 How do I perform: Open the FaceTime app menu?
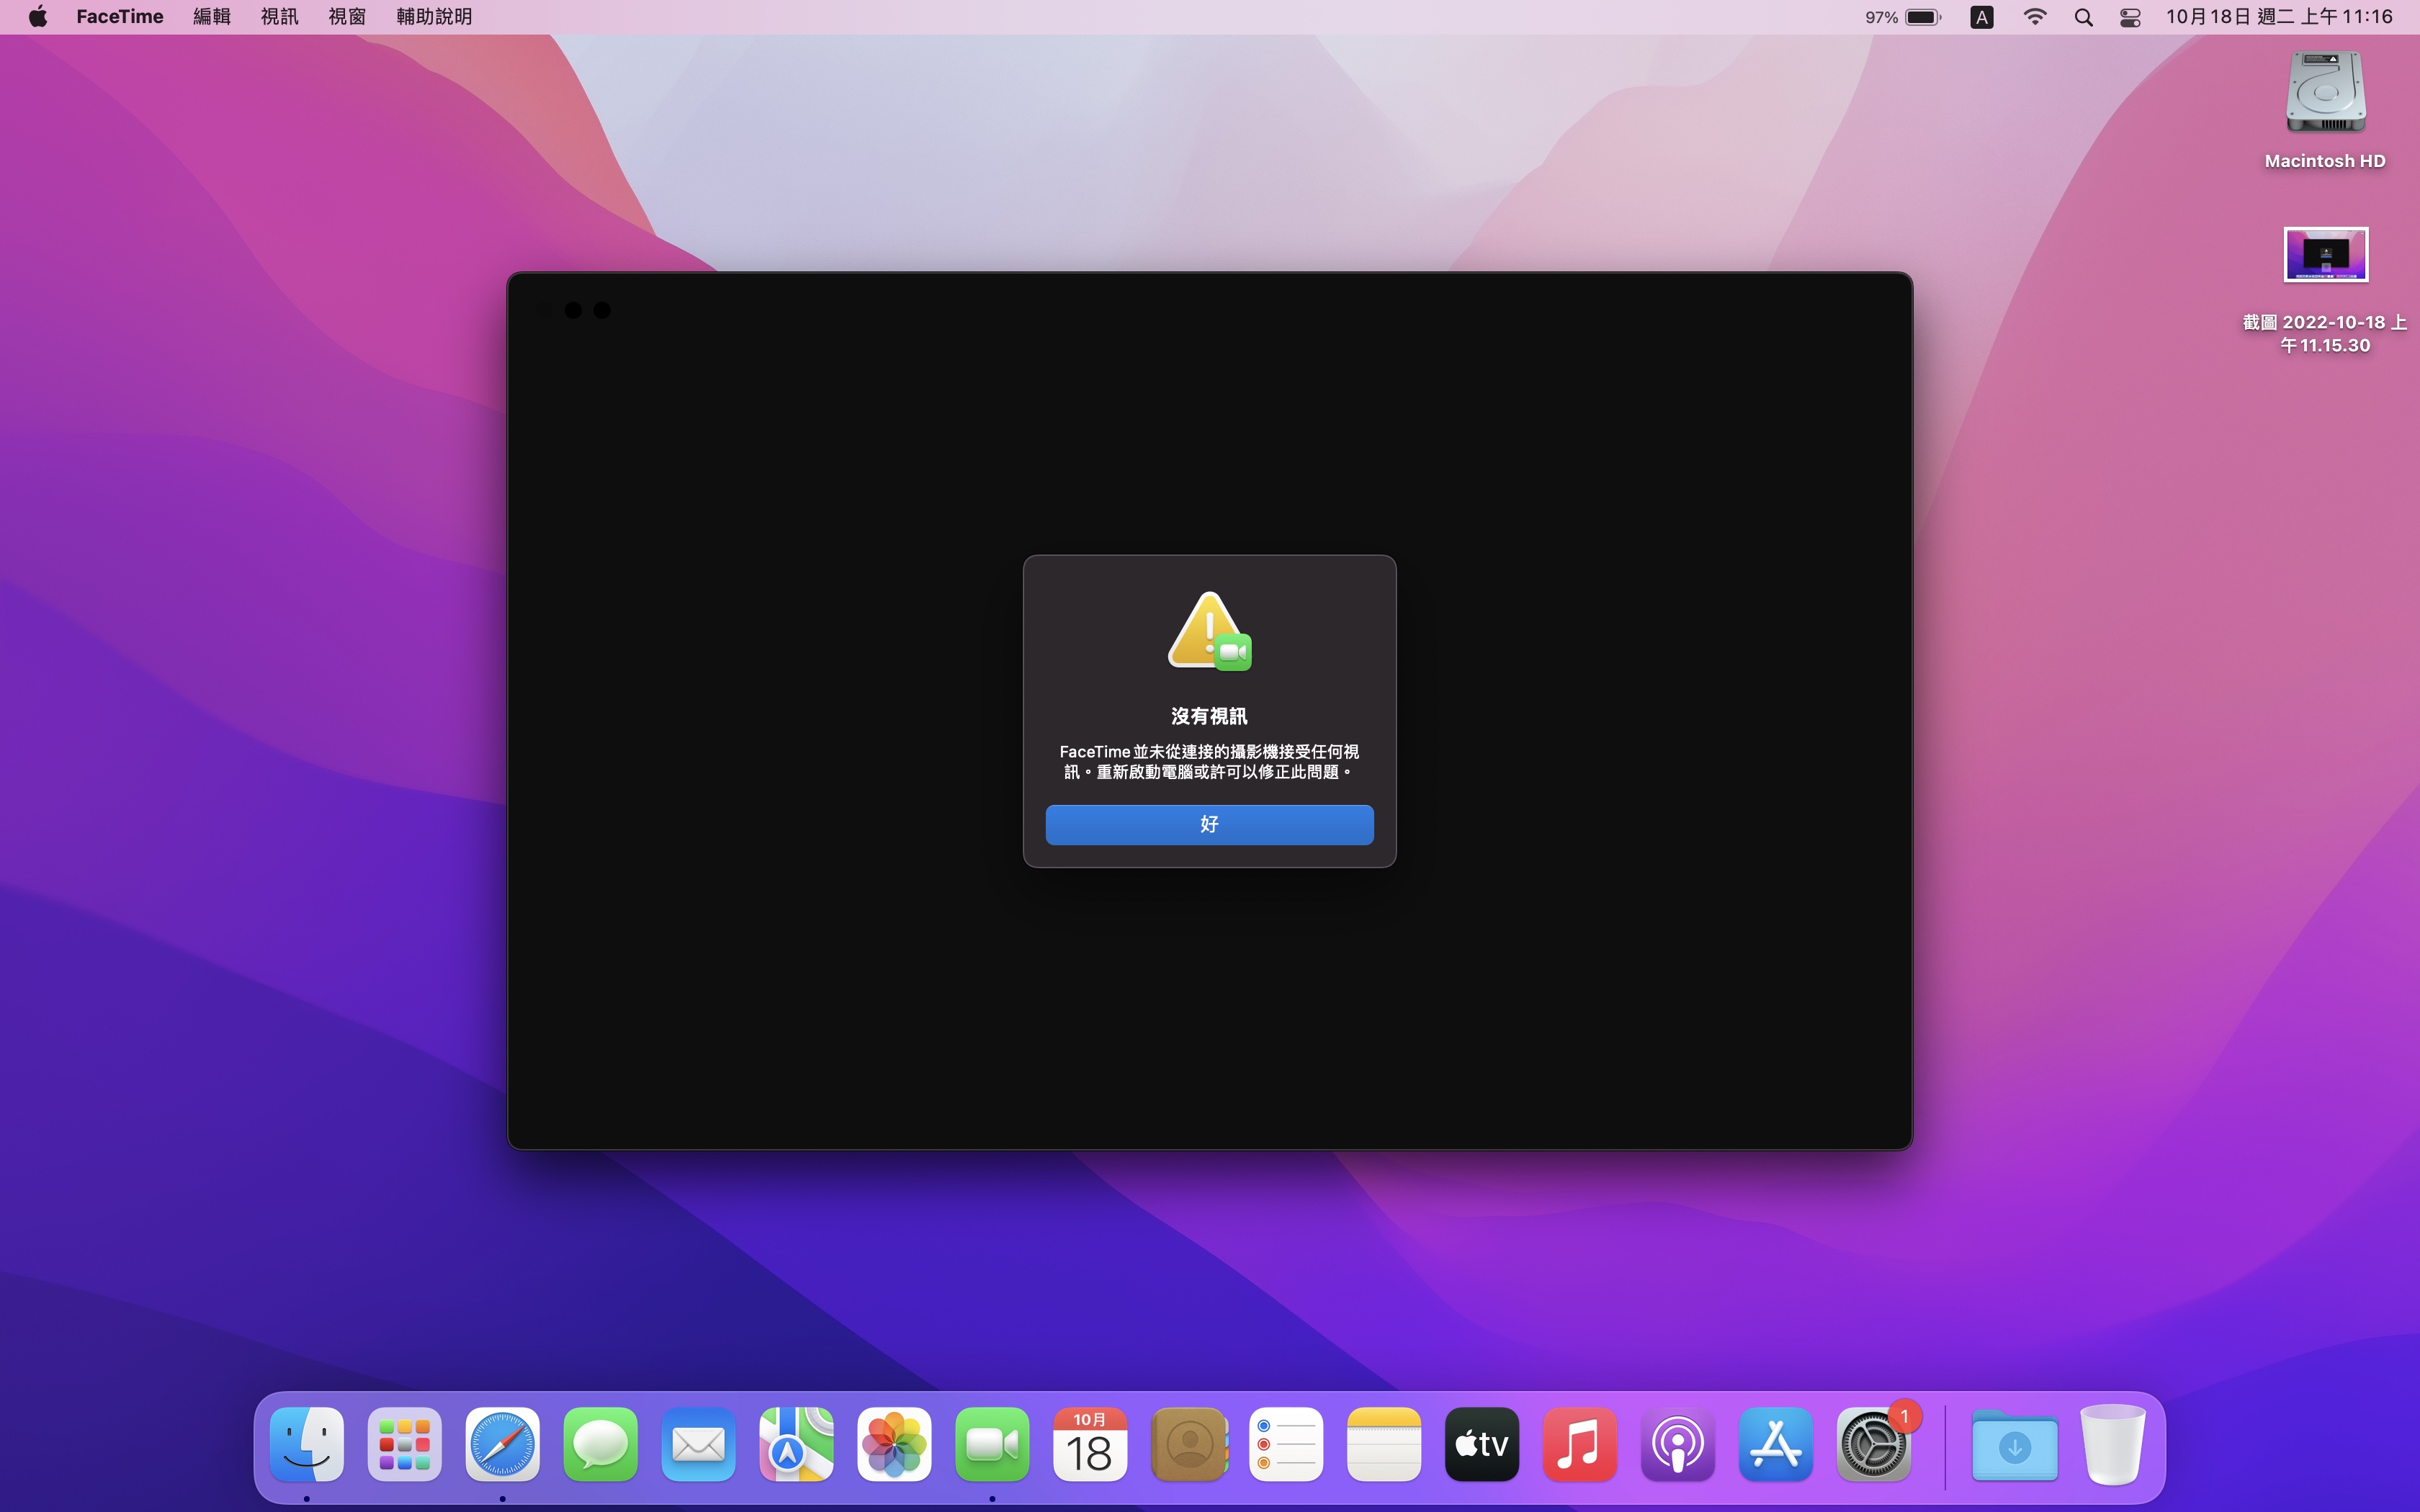120,17
